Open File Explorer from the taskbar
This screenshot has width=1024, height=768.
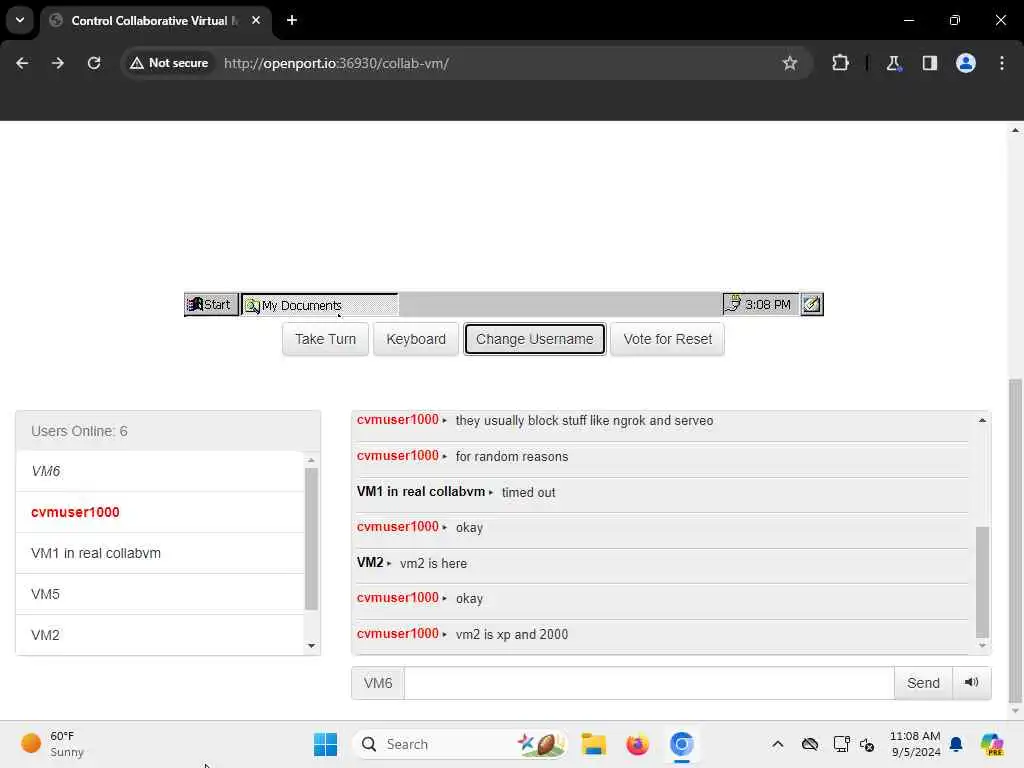tap(594, 744)
